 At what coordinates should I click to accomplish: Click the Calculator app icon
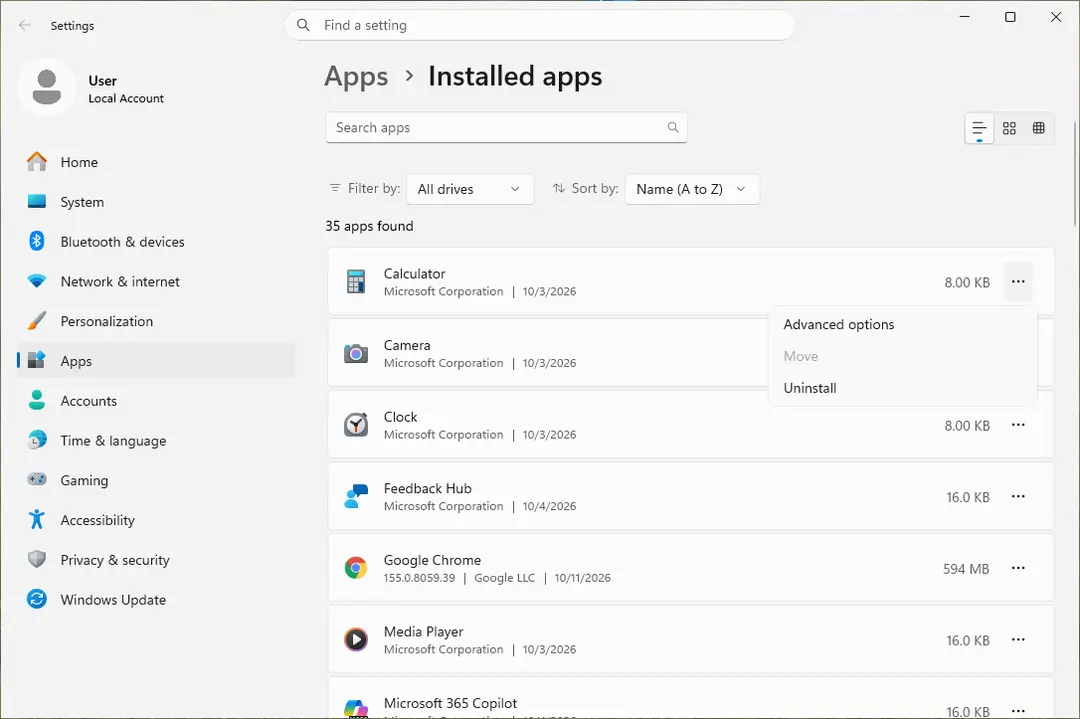click(x=355, y=282)
